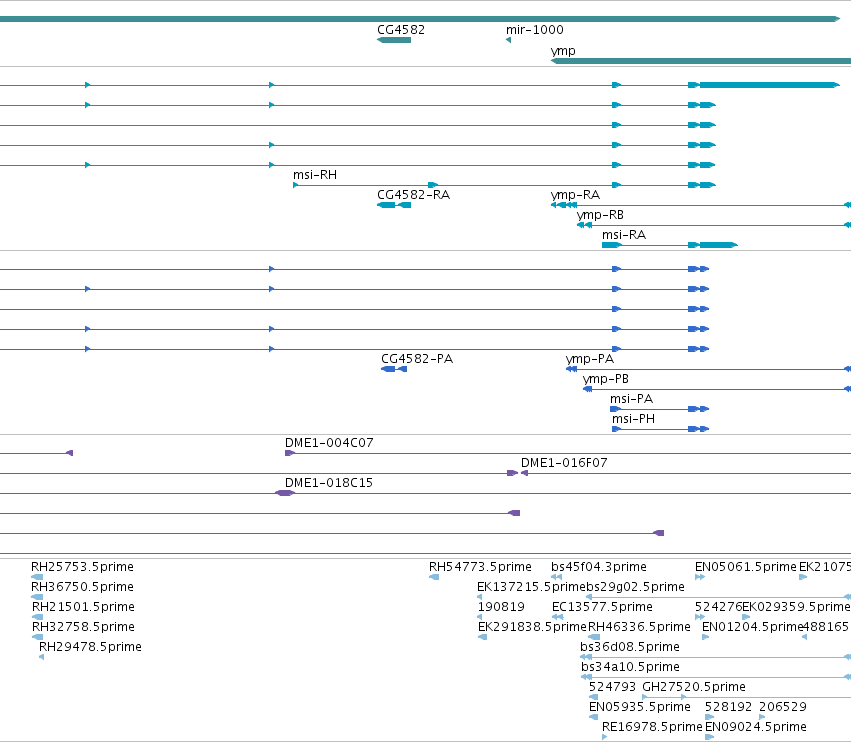The image size is (851, 742).
Task: Select the EN01204.5prime EST label
Action: pyautogui.click(x=752, y=627)
